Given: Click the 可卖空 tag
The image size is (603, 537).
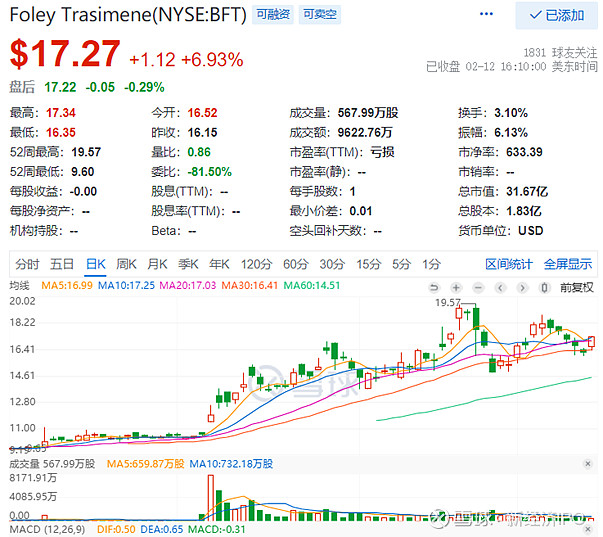Looking at the screenshot, I should click(320, 15).
